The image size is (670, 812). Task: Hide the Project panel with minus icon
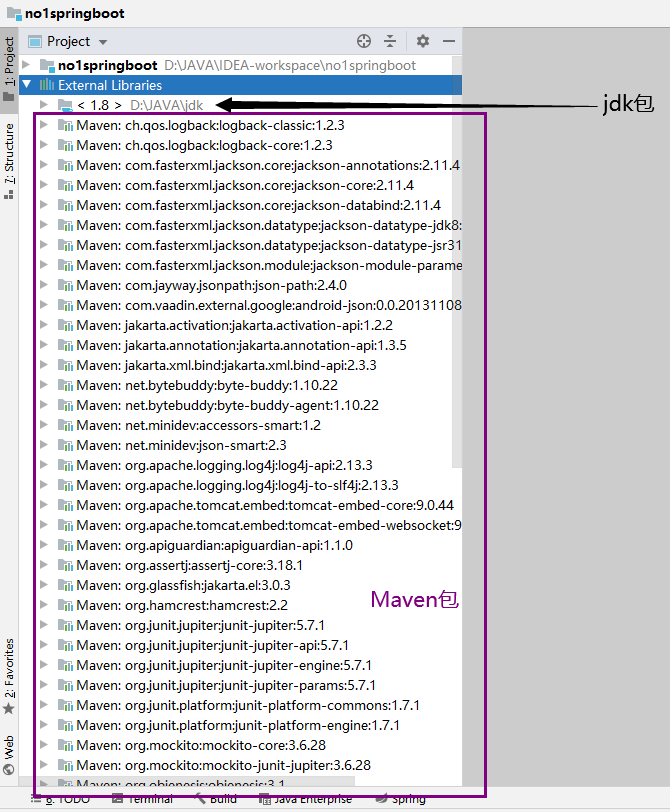(x=449, y=41)
